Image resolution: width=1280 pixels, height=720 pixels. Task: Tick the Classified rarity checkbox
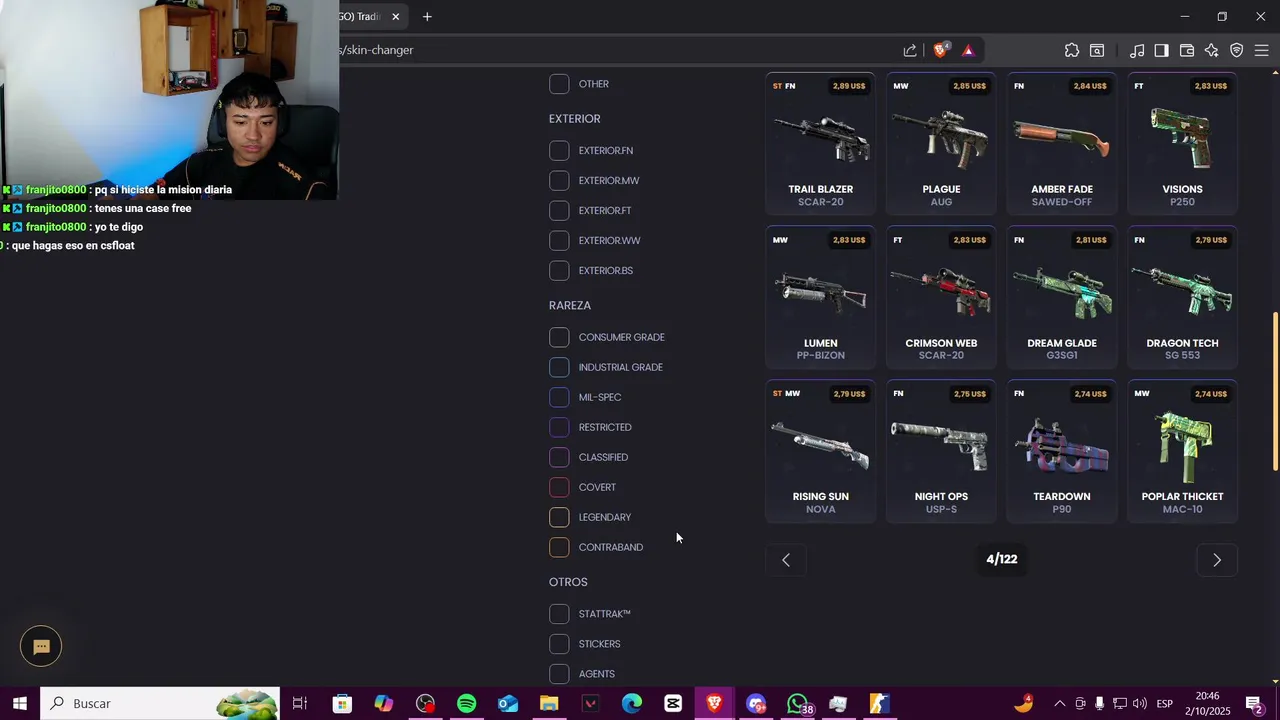(560, 457)
